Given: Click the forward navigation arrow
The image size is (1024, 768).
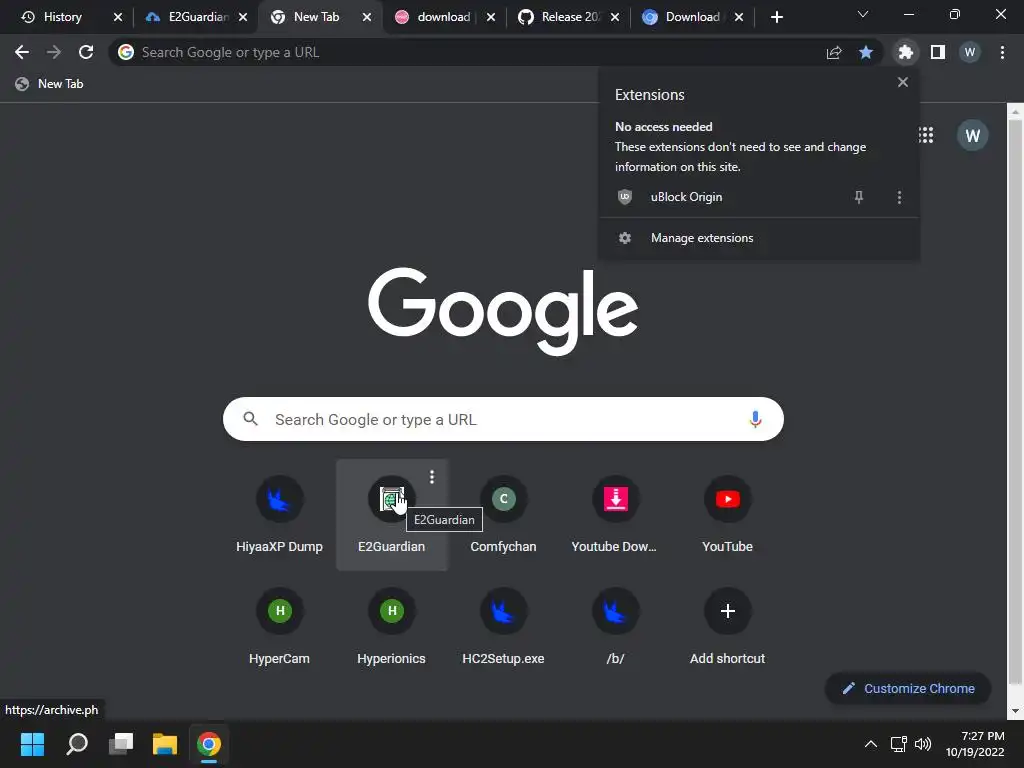Looking at the screenshot, I should click(x=54, y=52).
